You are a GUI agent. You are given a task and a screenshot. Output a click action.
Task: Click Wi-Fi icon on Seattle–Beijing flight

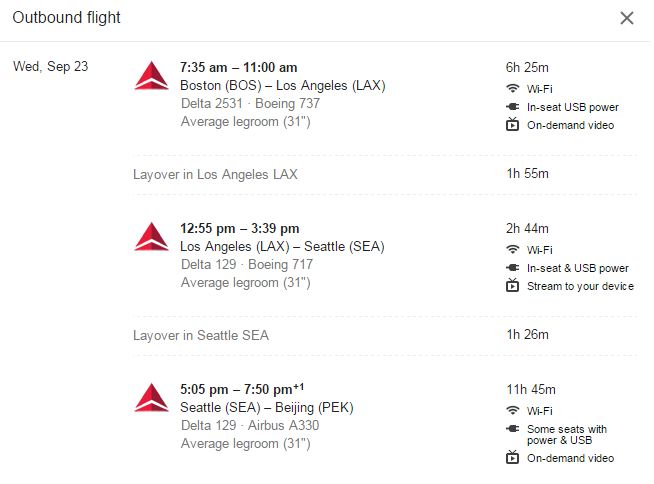[513, 410]
